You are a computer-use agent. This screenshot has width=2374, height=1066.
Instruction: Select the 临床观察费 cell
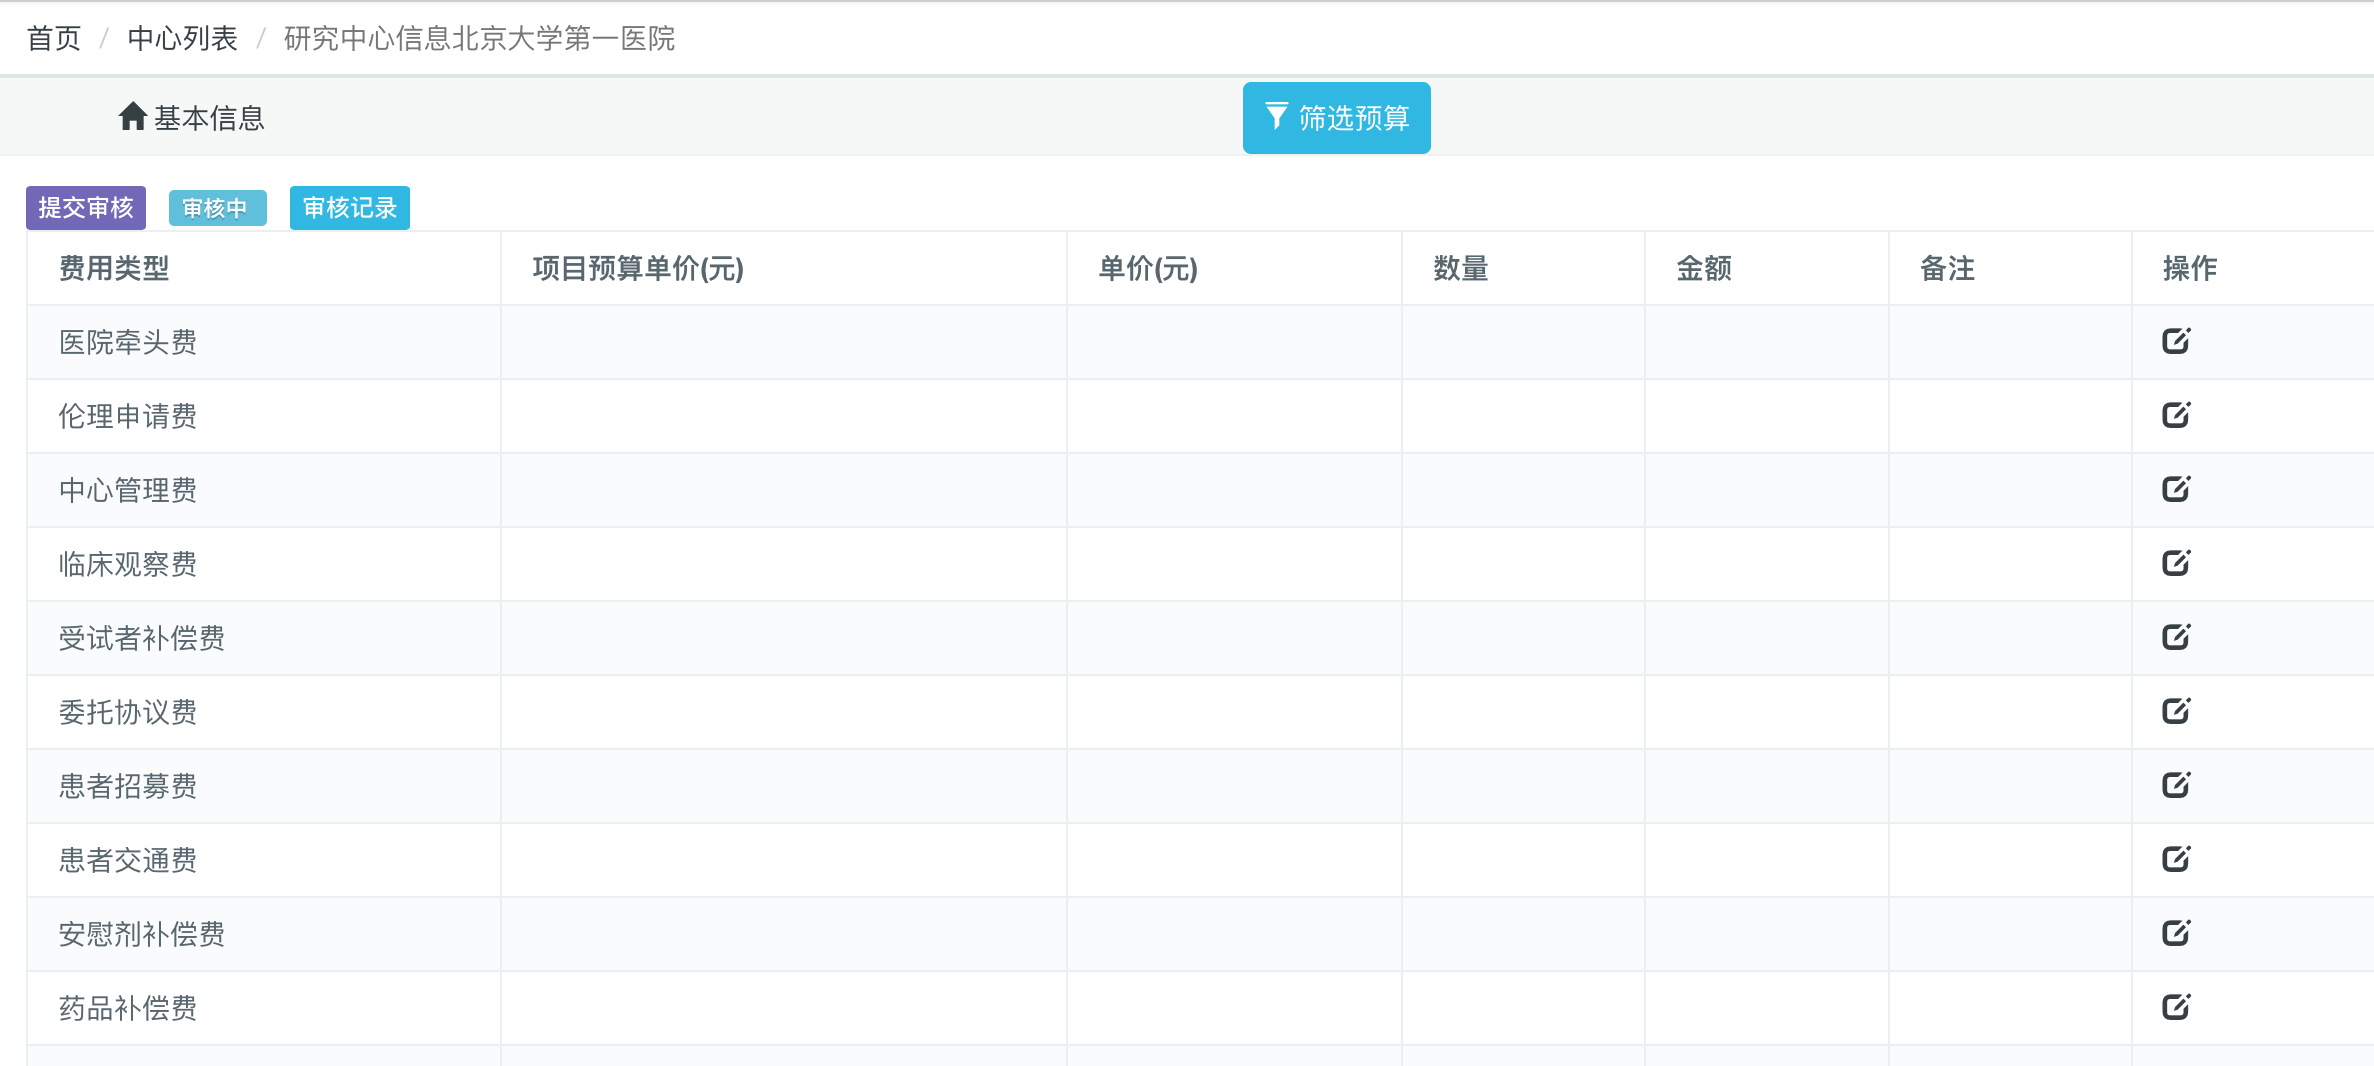pyautogui.click(x=264, y=564)
